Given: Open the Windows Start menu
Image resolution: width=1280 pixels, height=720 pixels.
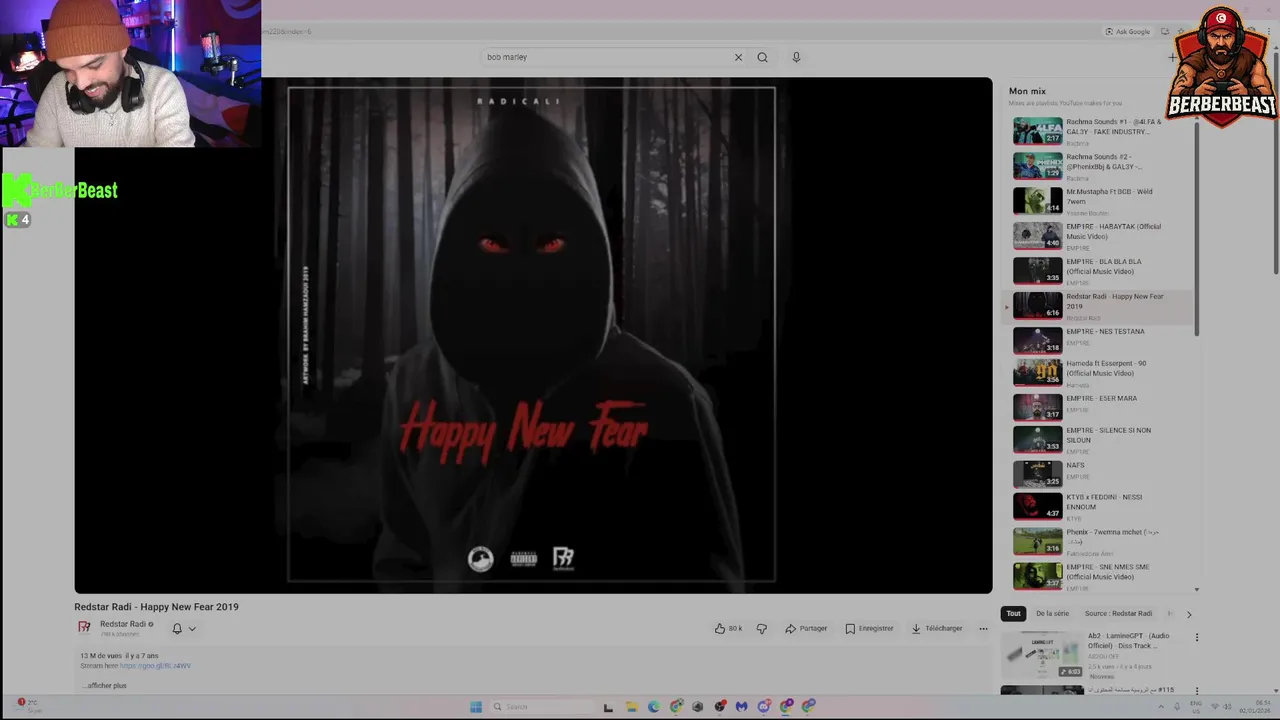Looking at the screenshot, I should click(476, 707).
